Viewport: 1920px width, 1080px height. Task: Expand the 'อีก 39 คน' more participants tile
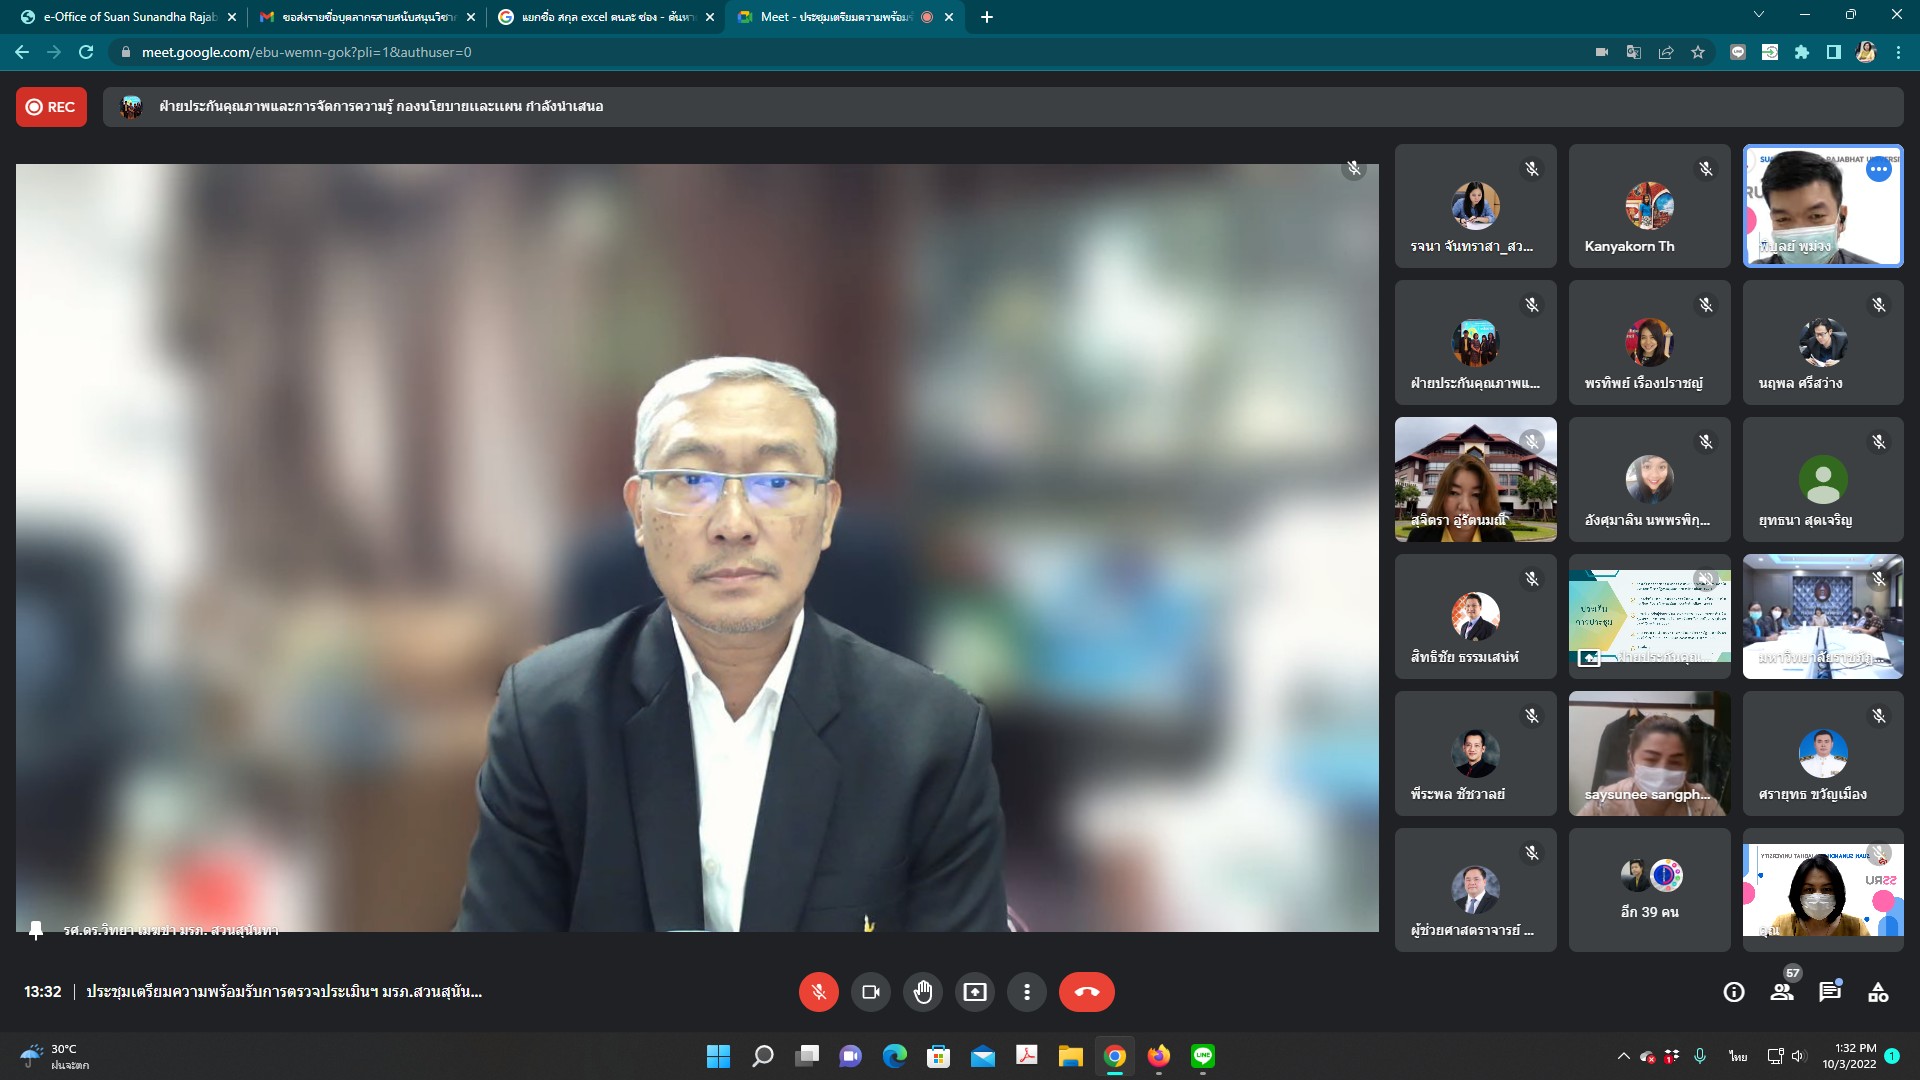click(1649, 890)
